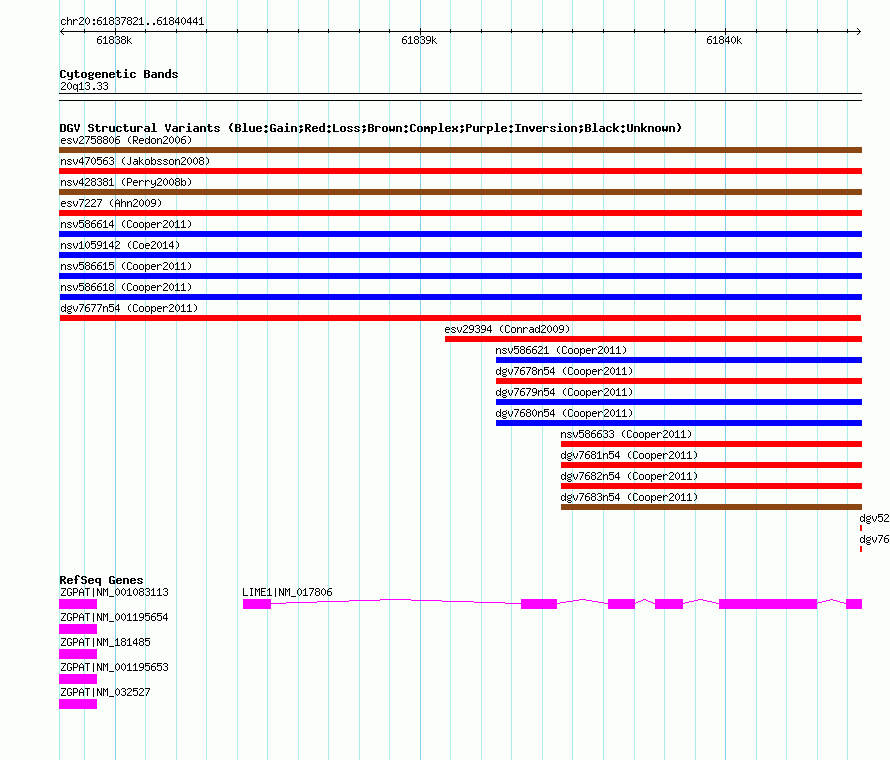Click the cut-off dgv52 label at right edge

(x=874, y=518)
